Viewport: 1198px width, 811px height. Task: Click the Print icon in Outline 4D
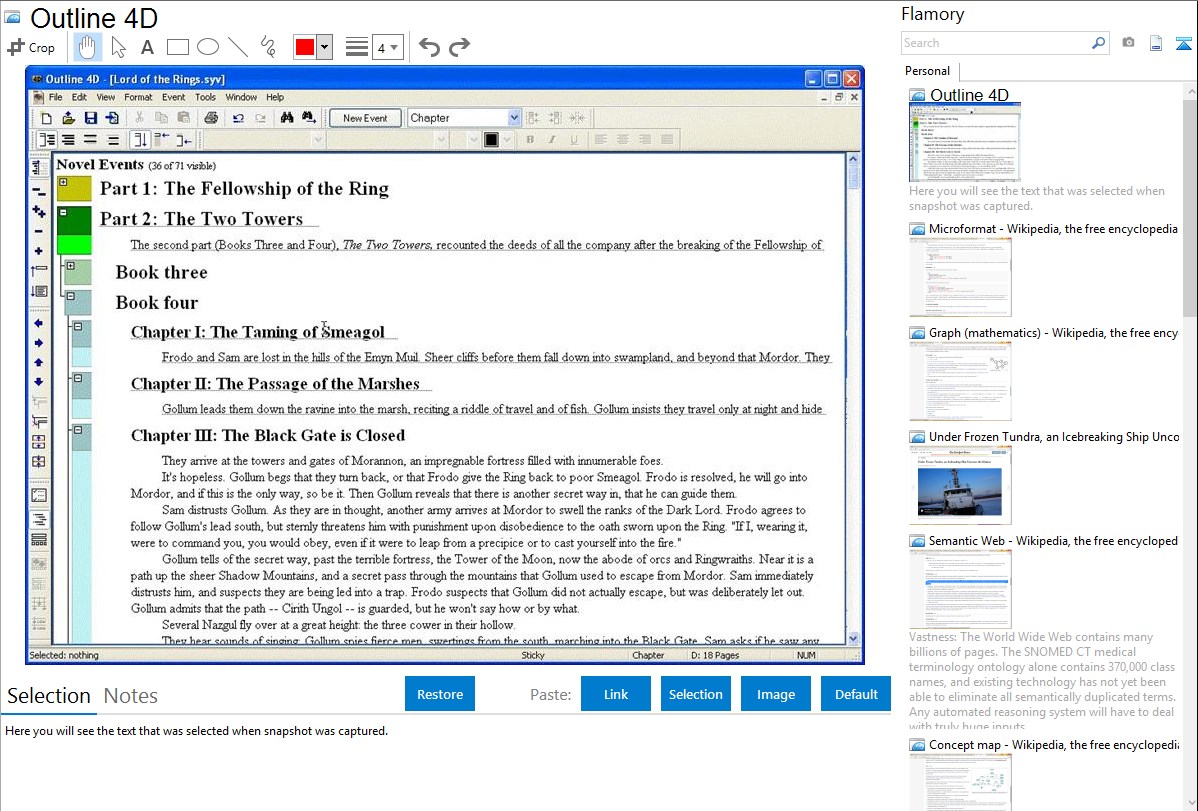[211, 118]
